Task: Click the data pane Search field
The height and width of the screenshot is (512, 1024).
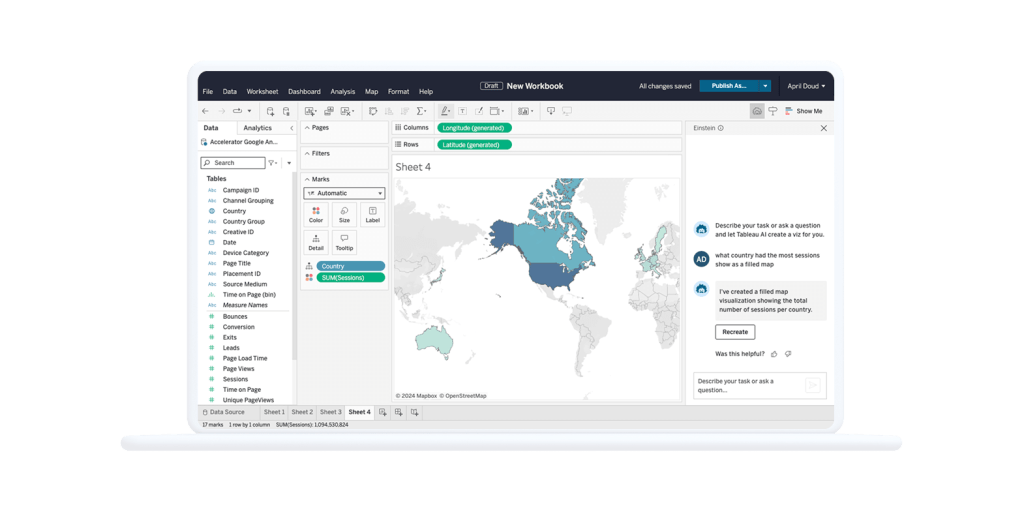Action: point(233,163)
